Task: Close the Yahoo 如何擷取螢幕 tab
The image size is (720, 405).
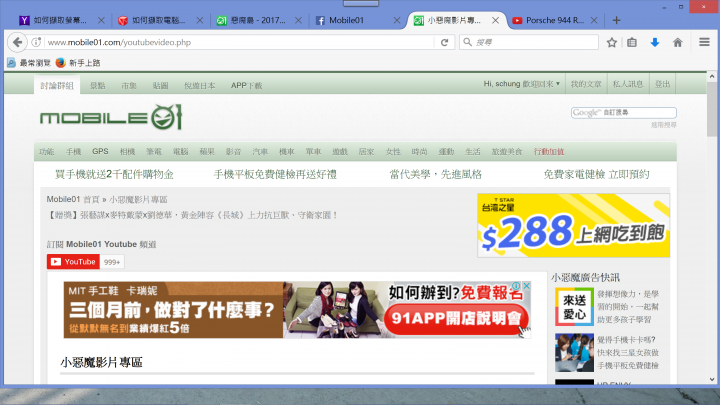Action: [101, 20]
